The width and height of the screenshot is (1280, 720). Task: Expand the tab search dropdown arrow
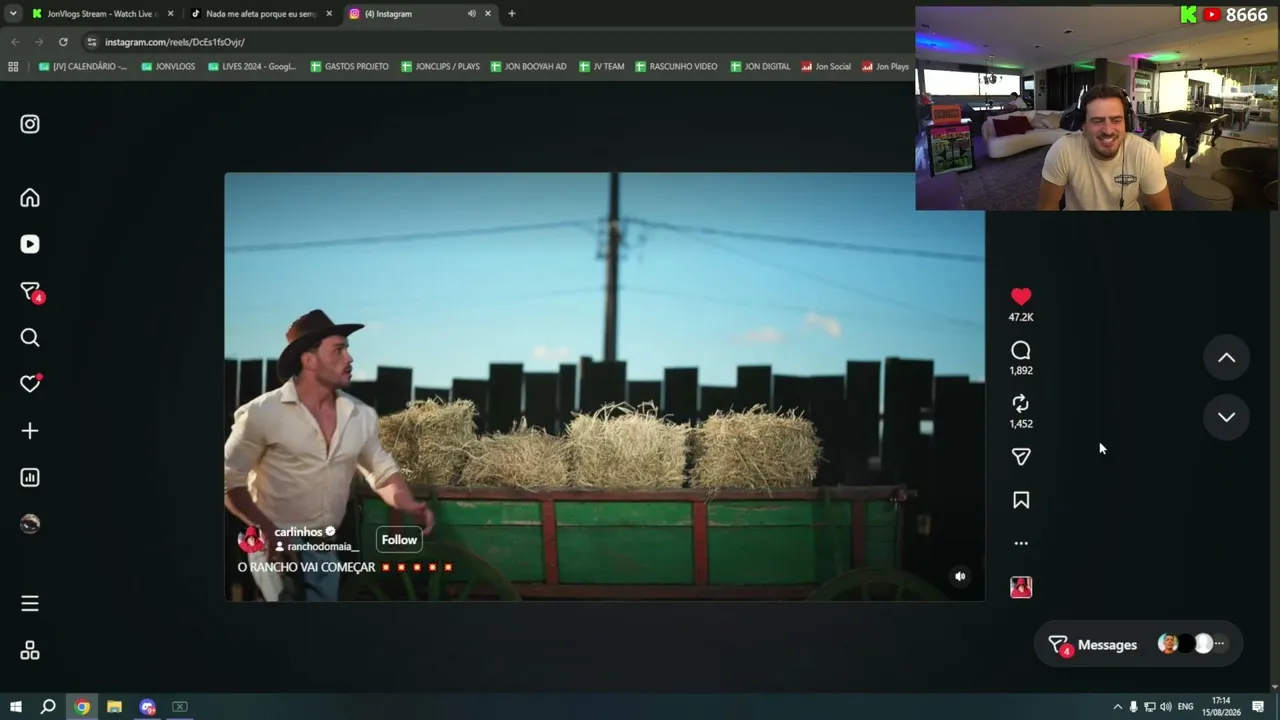pyautogui.click(x=13, y=14)
